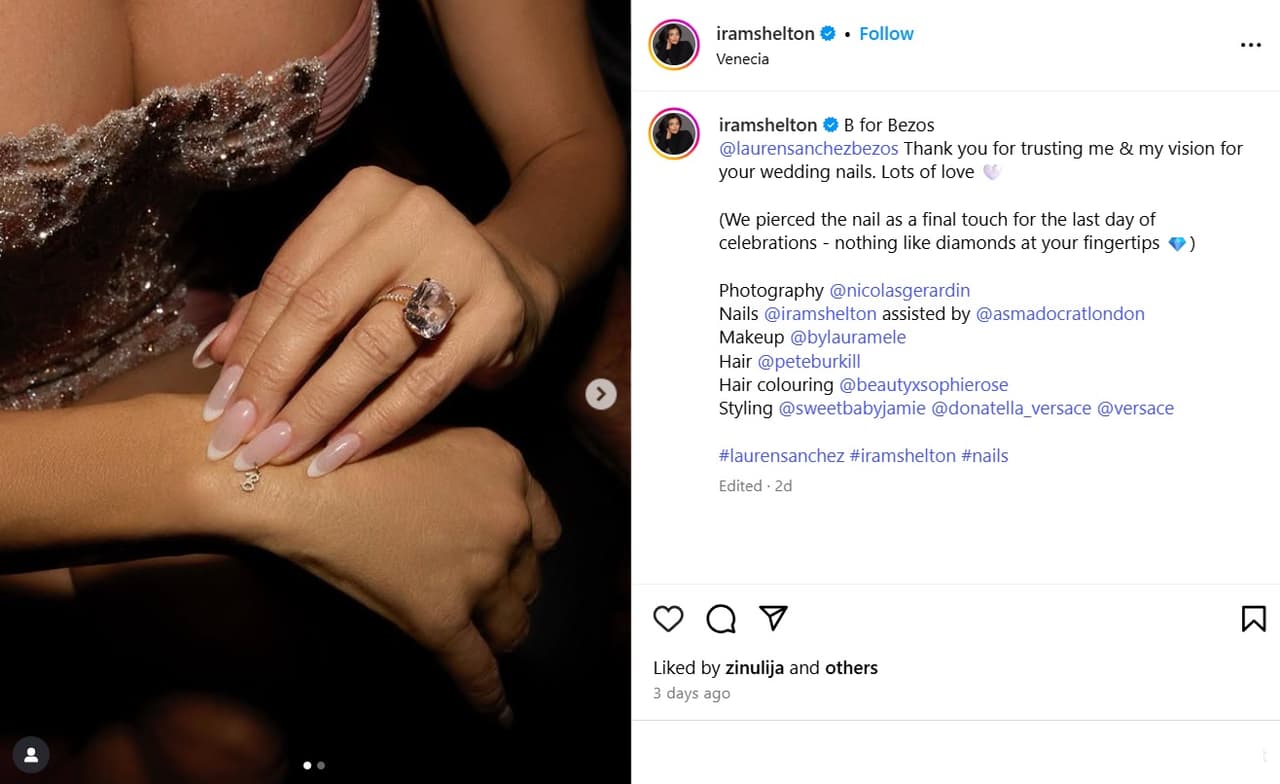Screen dimensions: 1280x784
Task: Like the post with the heart icon
Action: tap(668, 619)
